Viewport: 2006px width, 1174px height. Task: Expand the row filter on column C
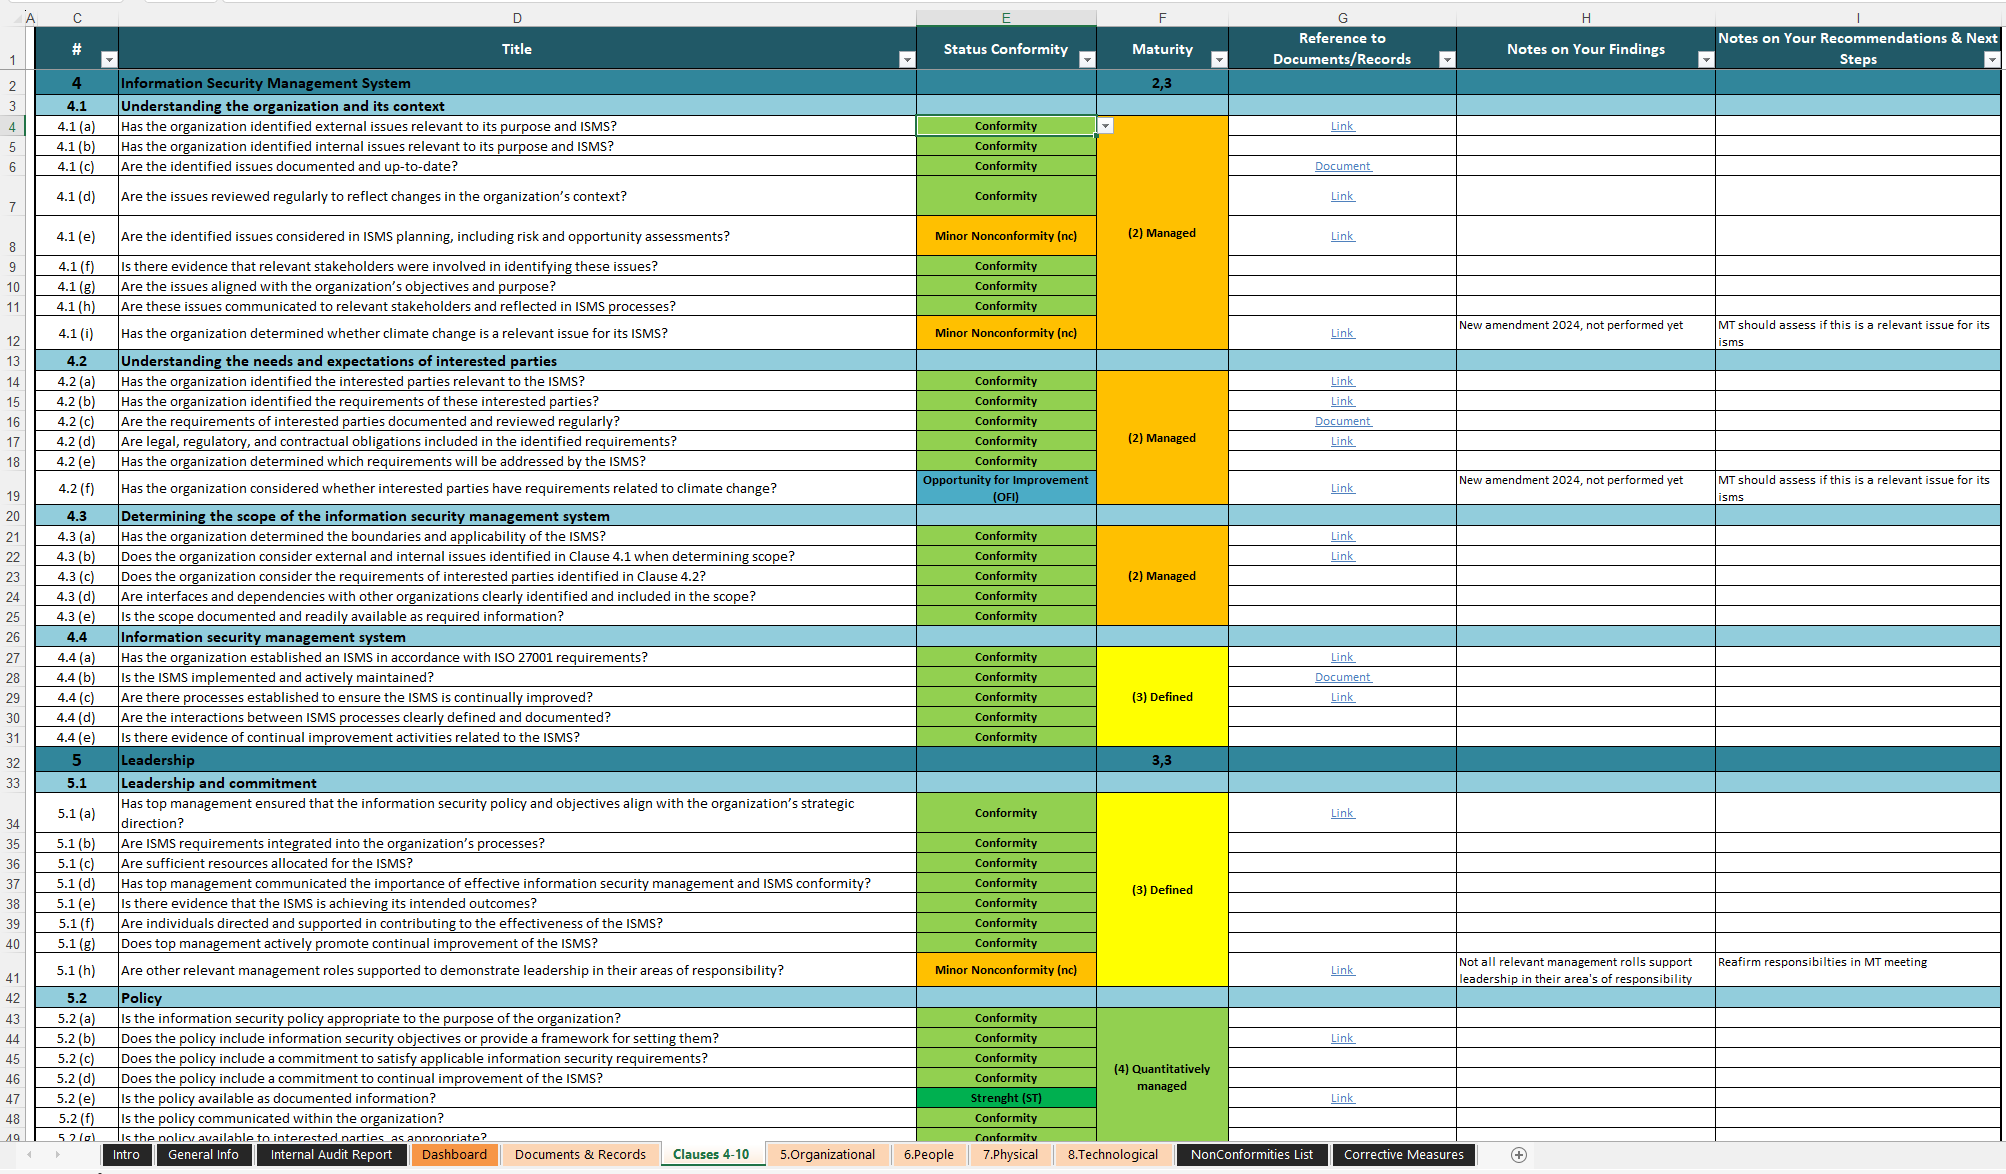click(109, 55)
